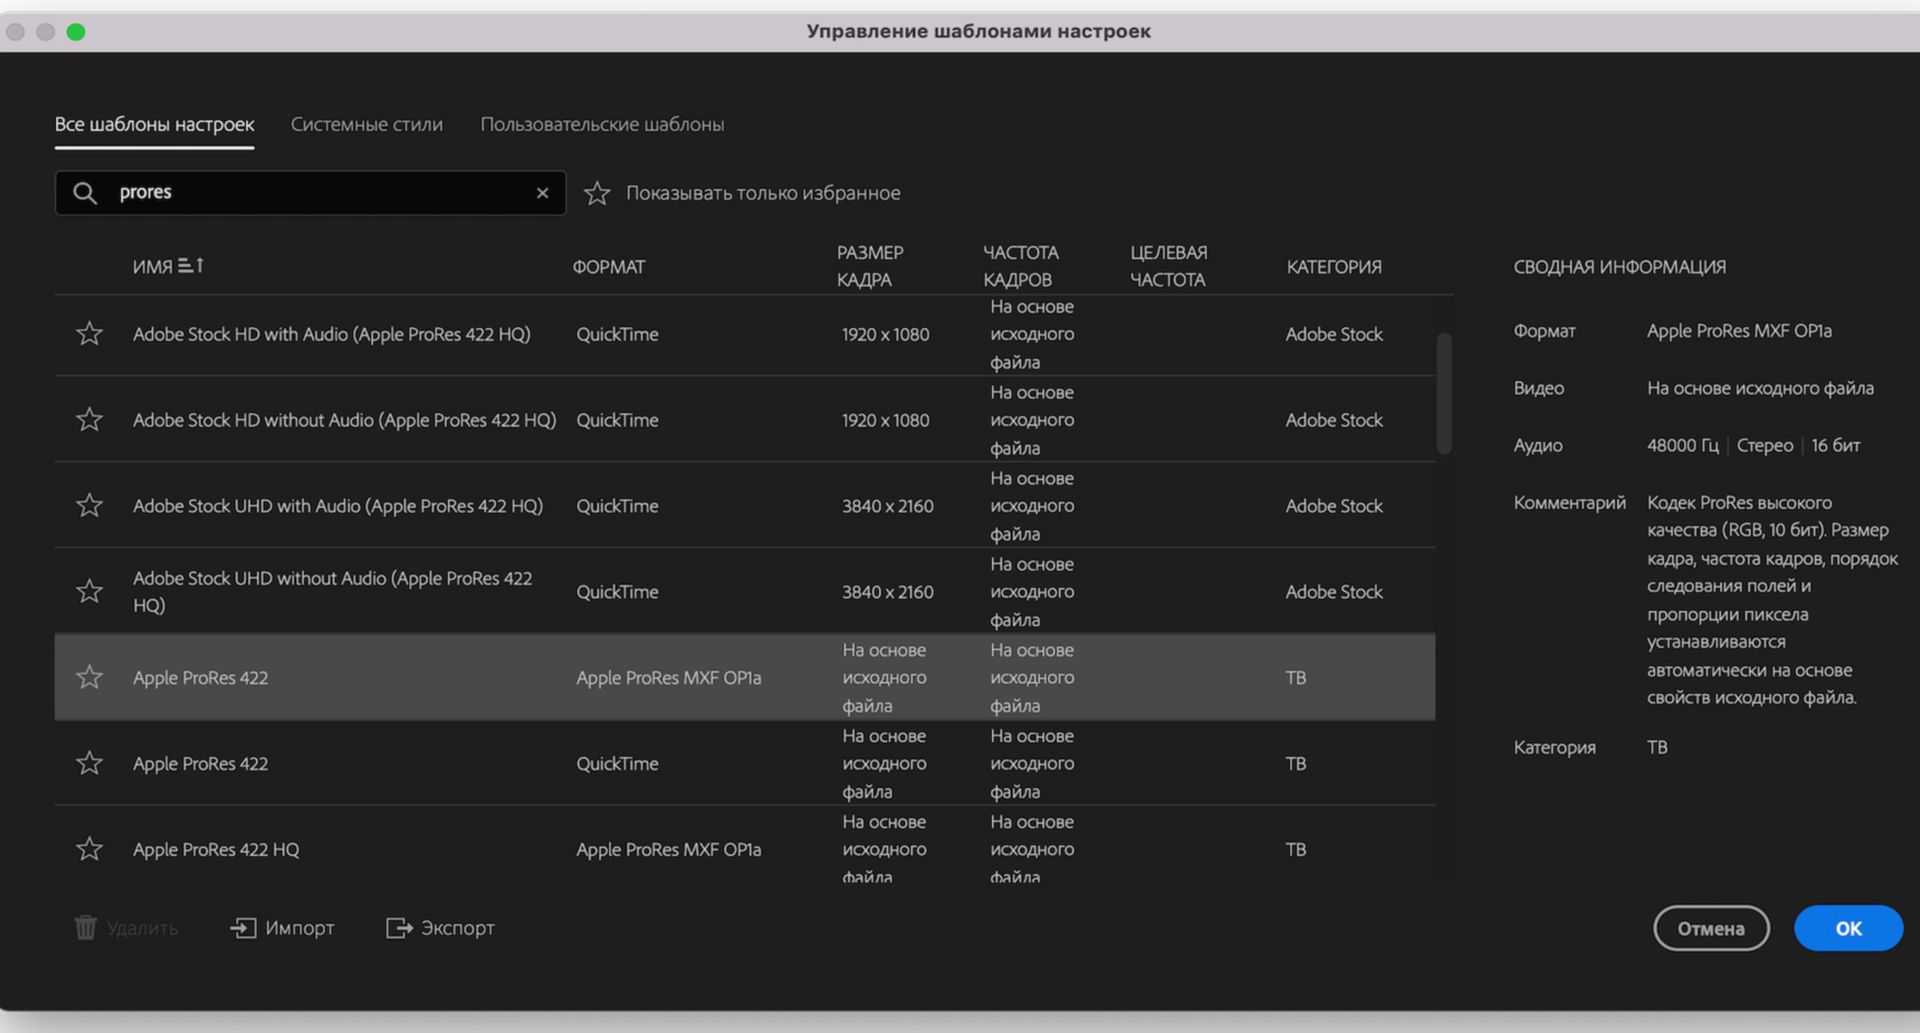The image size is (1920, 1033).
Task: Click "Apple ProRes MXF OP1a" value in summary panel
Action: [1739, 330]
